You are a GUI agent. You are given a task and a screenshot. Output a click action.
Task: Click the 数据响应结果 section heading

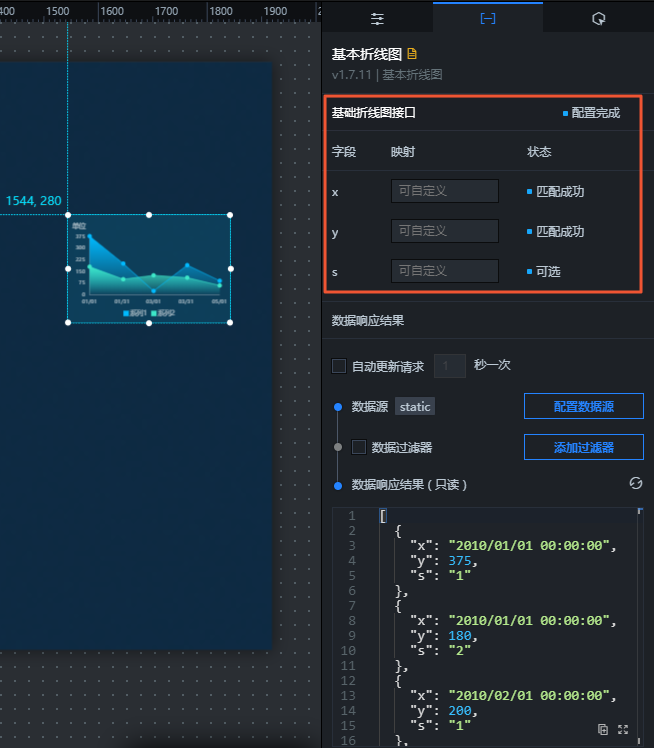pos(368,321)
